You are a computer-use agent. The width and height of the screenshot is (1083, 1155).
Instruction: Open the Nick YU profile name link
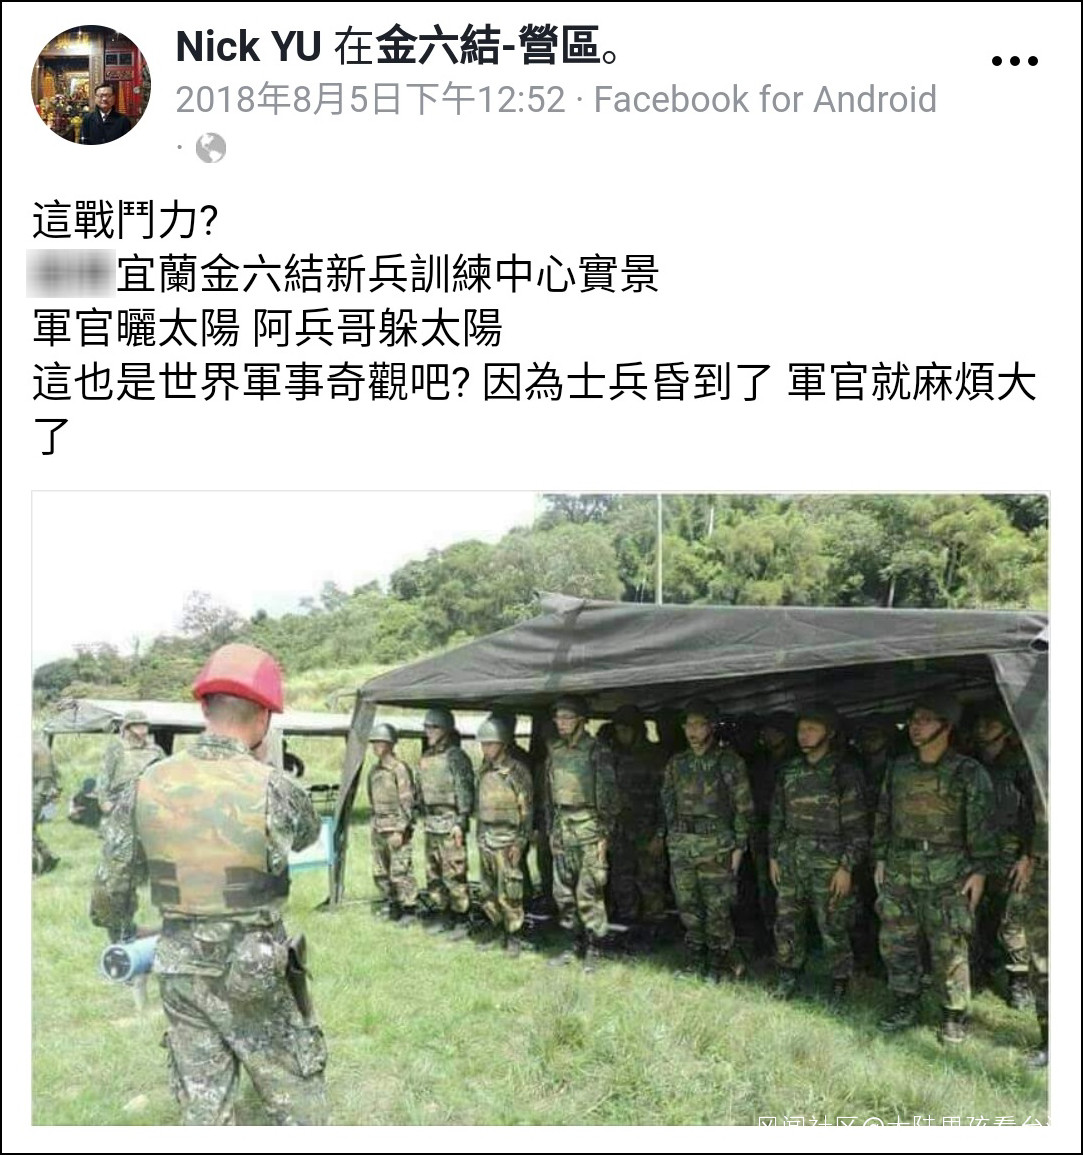click(x=248, y=46)
